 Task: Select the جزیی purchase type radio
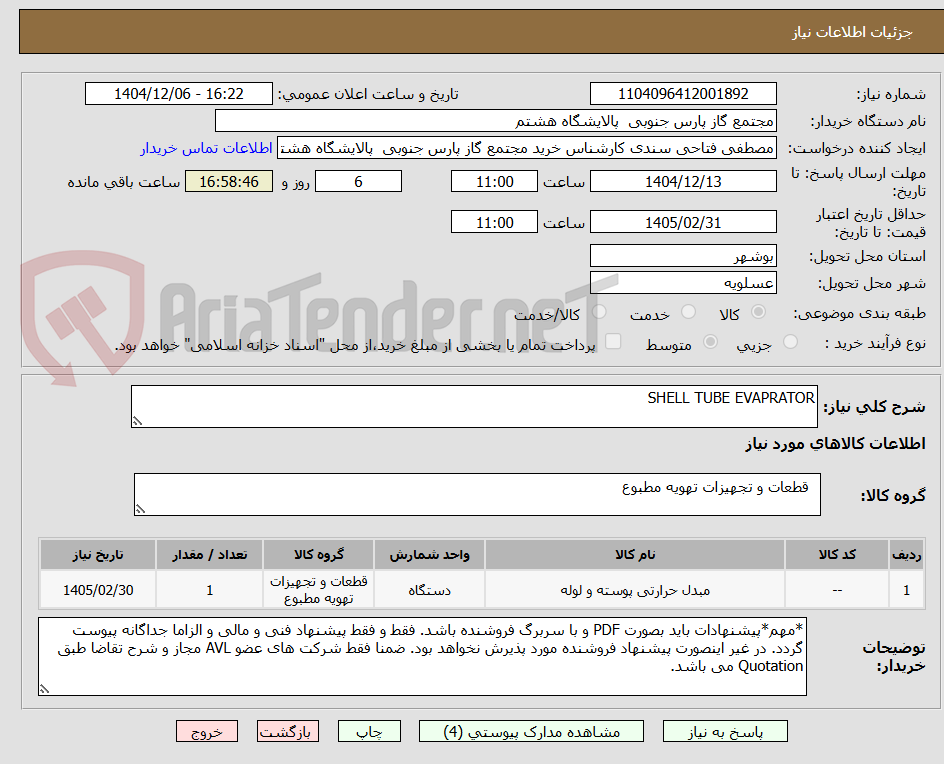(x=790, y=342)
